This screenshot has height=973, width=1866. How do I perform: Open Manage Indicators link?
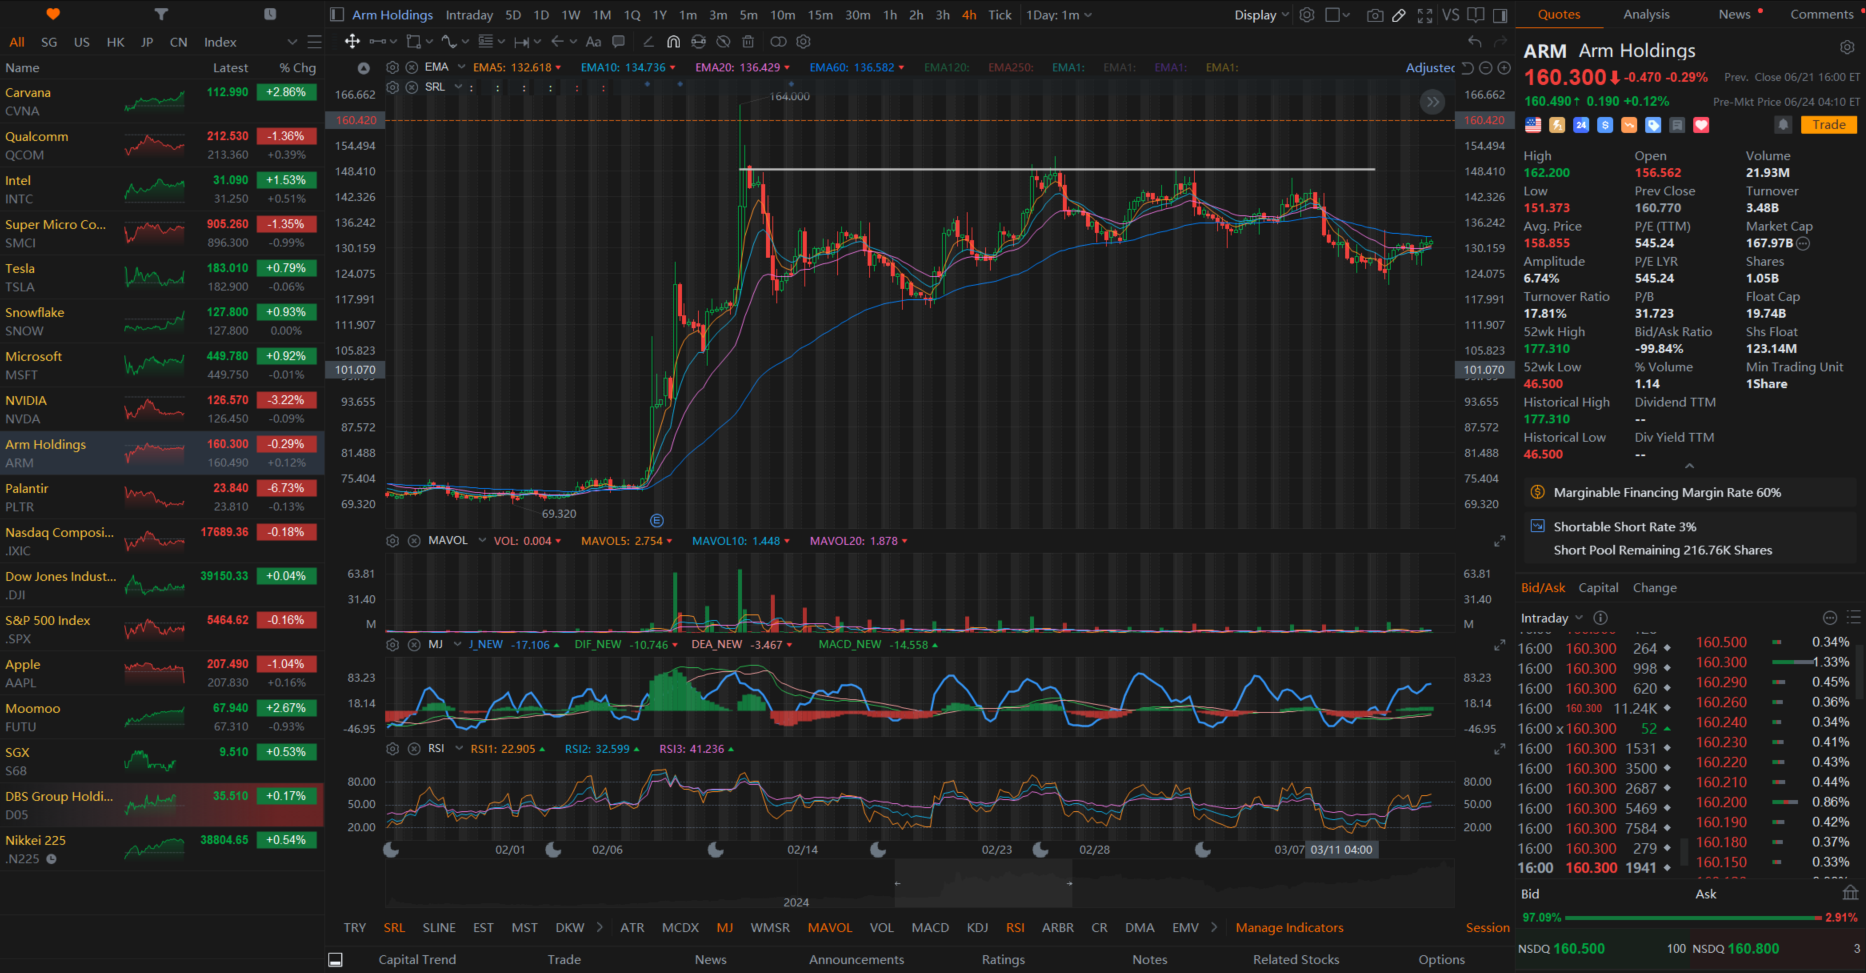point(1289,928)
